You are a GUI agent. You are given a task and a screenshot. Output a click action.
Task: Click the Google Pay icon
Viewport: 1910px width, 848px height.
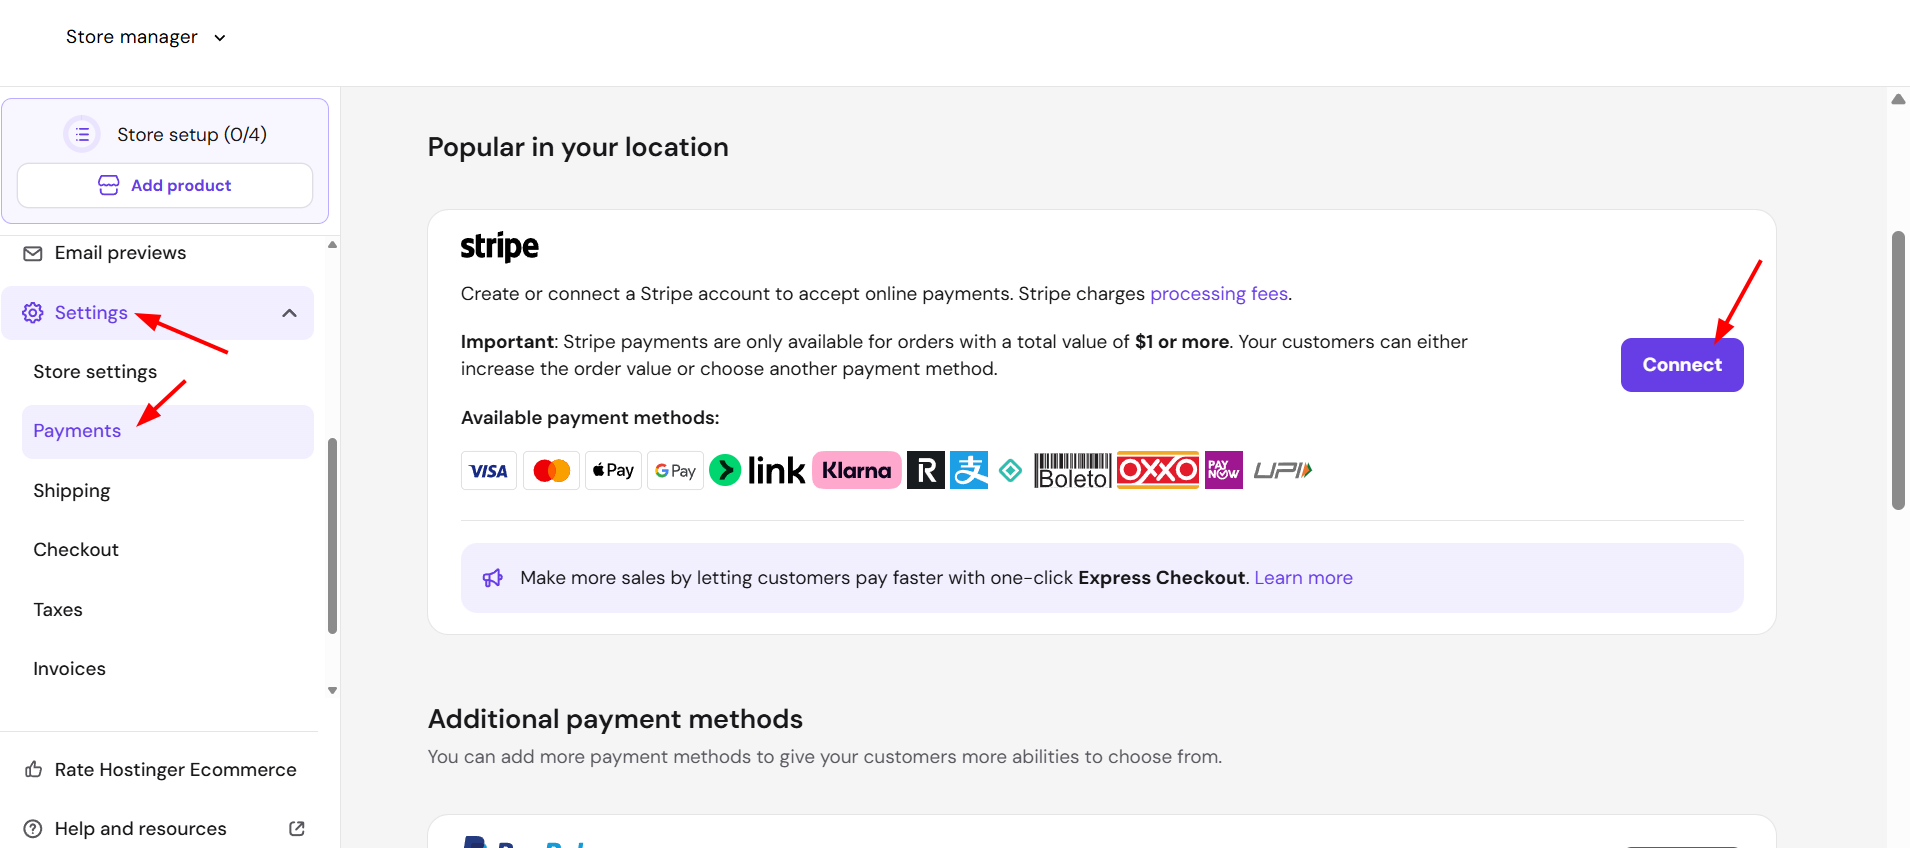675,470
